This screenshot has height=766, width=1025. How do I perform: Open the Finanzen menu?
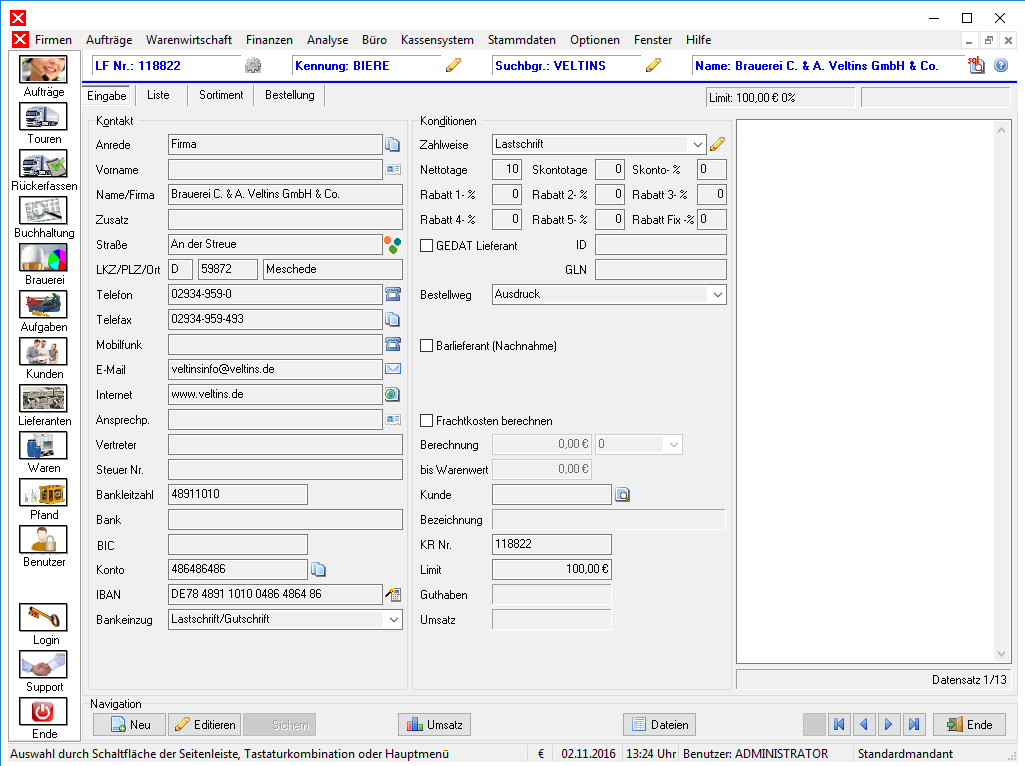click(x=269, y=40)
